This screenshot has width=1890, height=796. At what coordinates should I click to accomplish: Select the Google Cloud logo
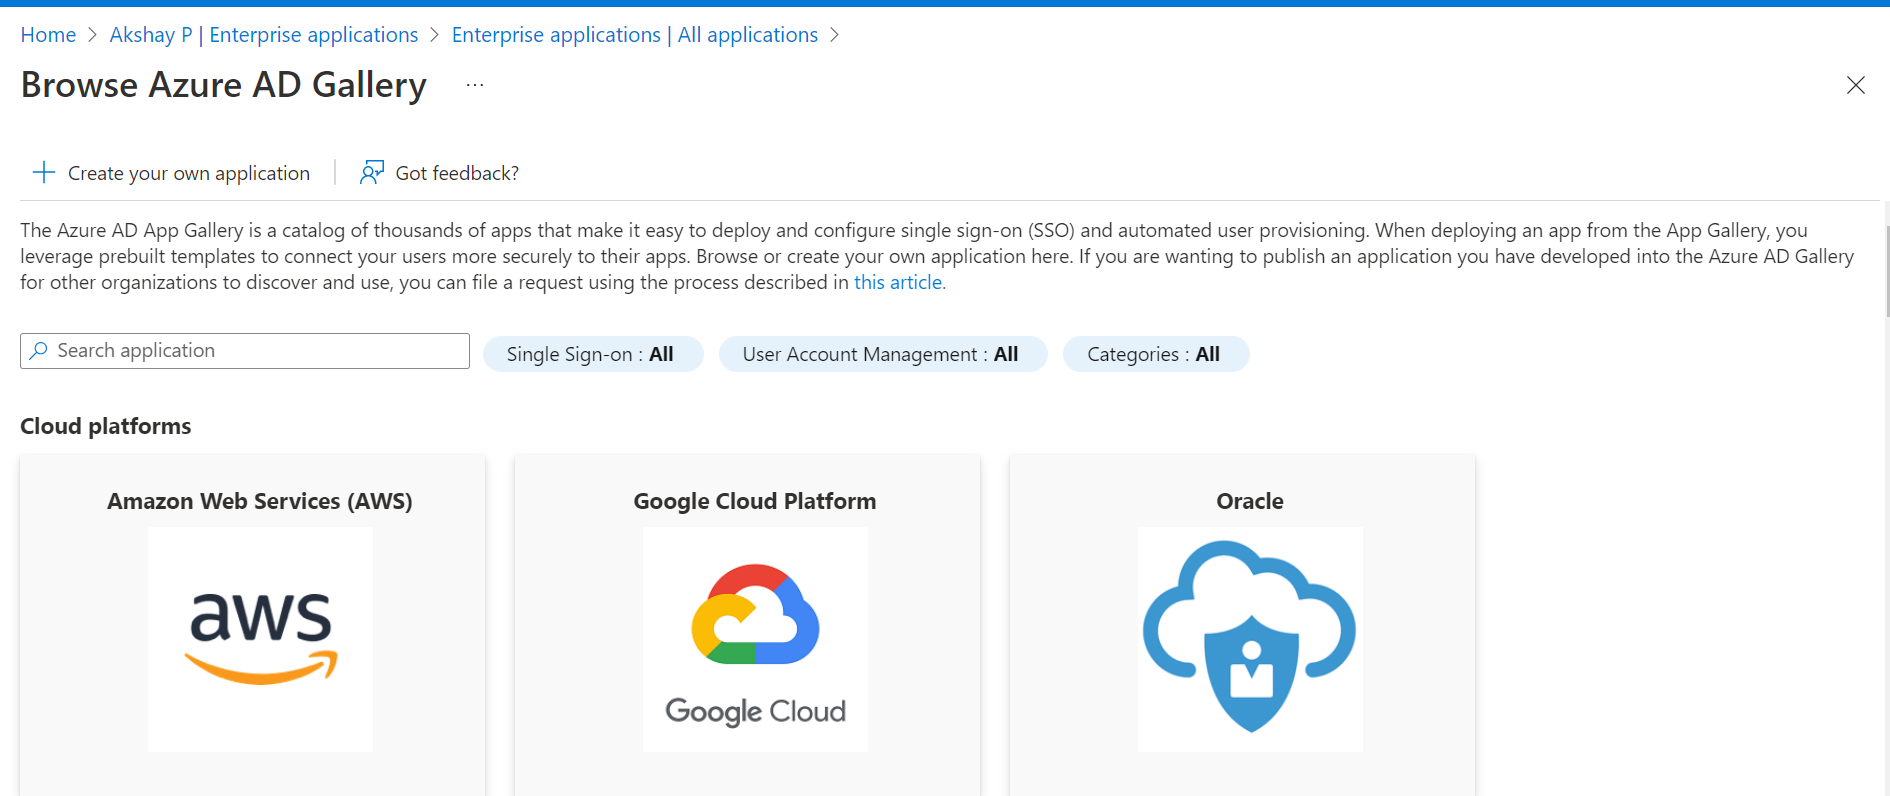(755, 639)
